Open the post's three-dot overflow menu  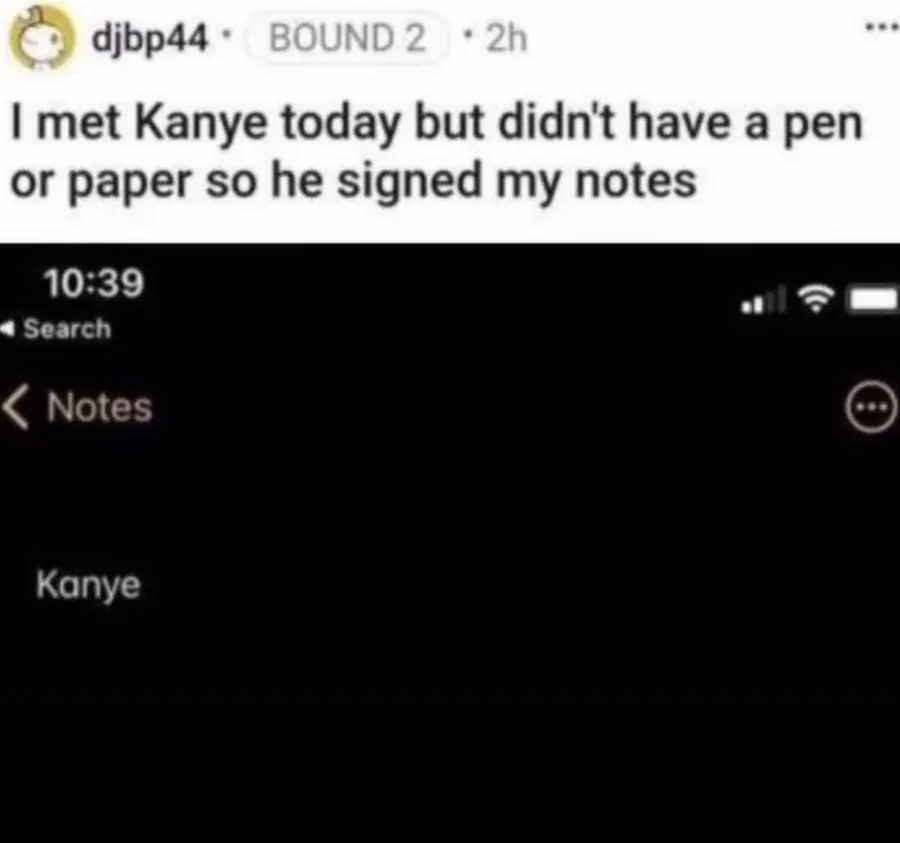point(884,26)
